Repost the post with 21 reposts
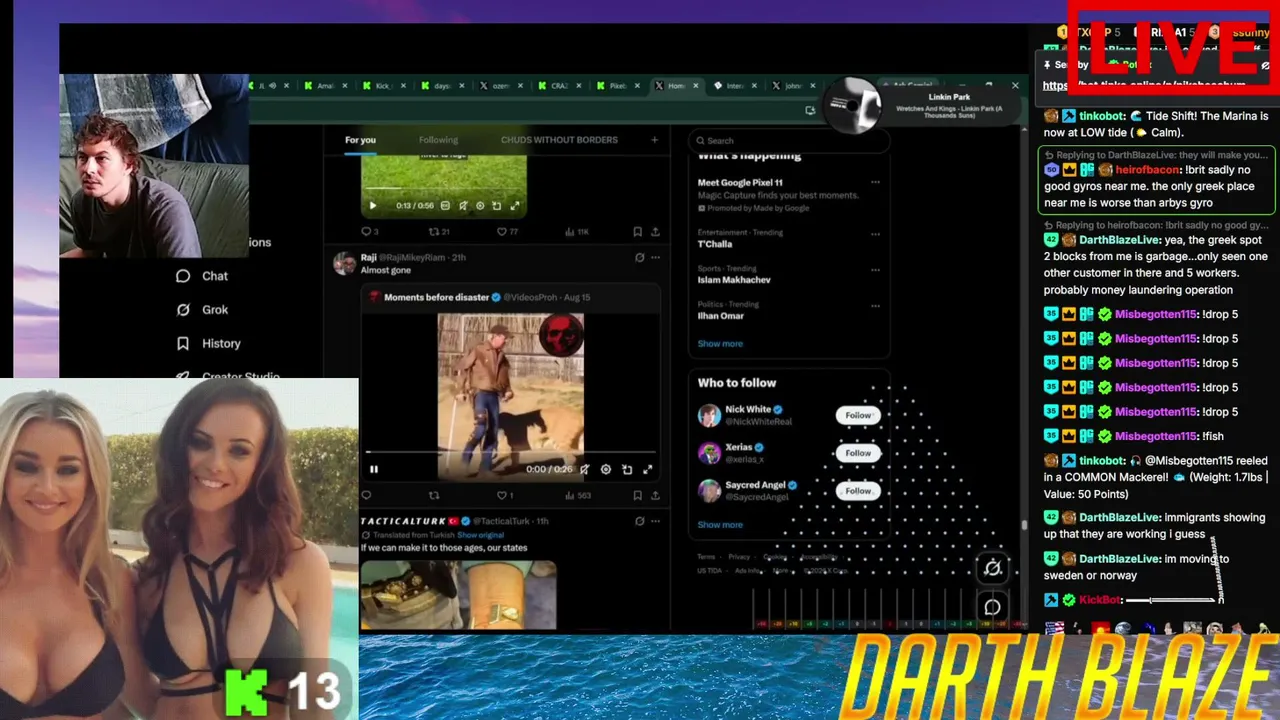This screenshot has width=1280, height=720. point(439,232)
